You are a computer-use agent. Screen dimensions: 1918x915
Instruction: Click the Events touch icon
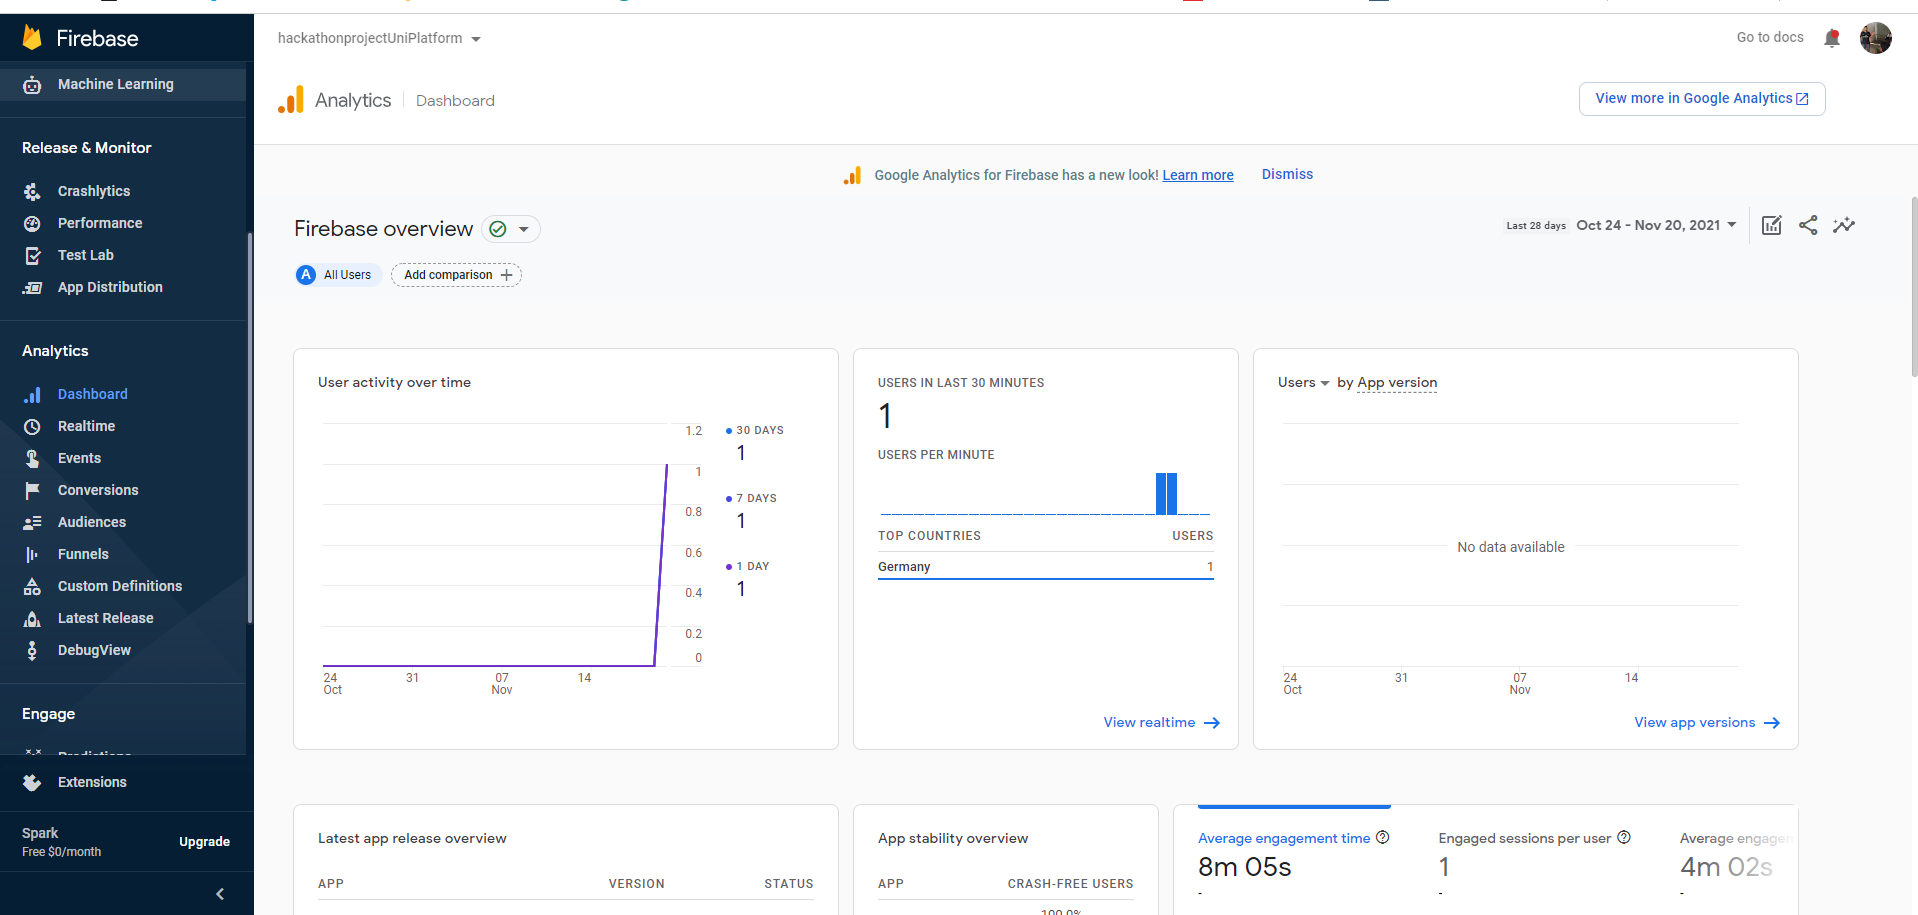pyautogui.click(x=32, y=458)
